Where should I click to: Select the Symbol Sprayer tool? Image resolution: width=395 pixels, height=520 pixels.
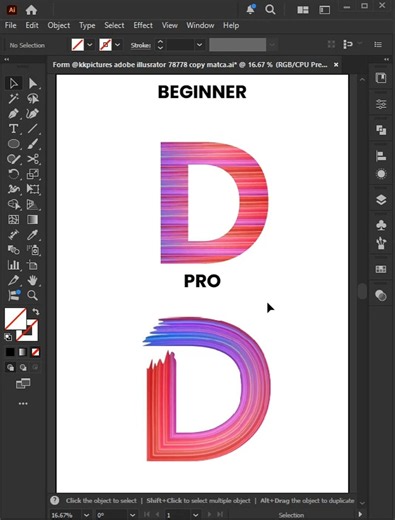pos(32,250)
